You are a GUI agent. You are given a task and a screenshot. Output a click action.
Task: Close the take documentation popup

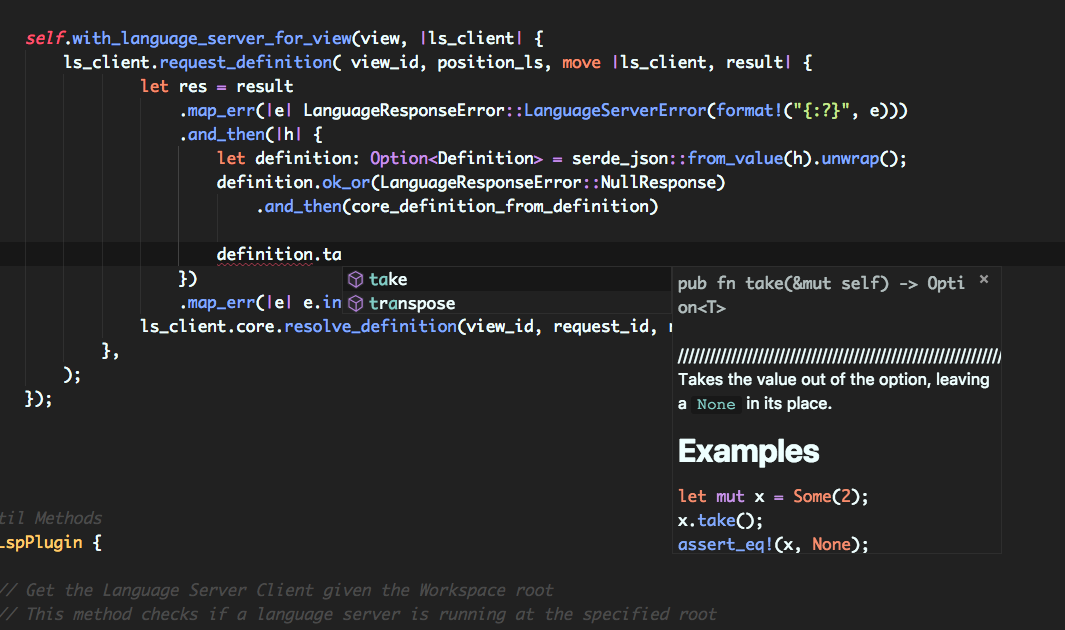tap(983, 281)
